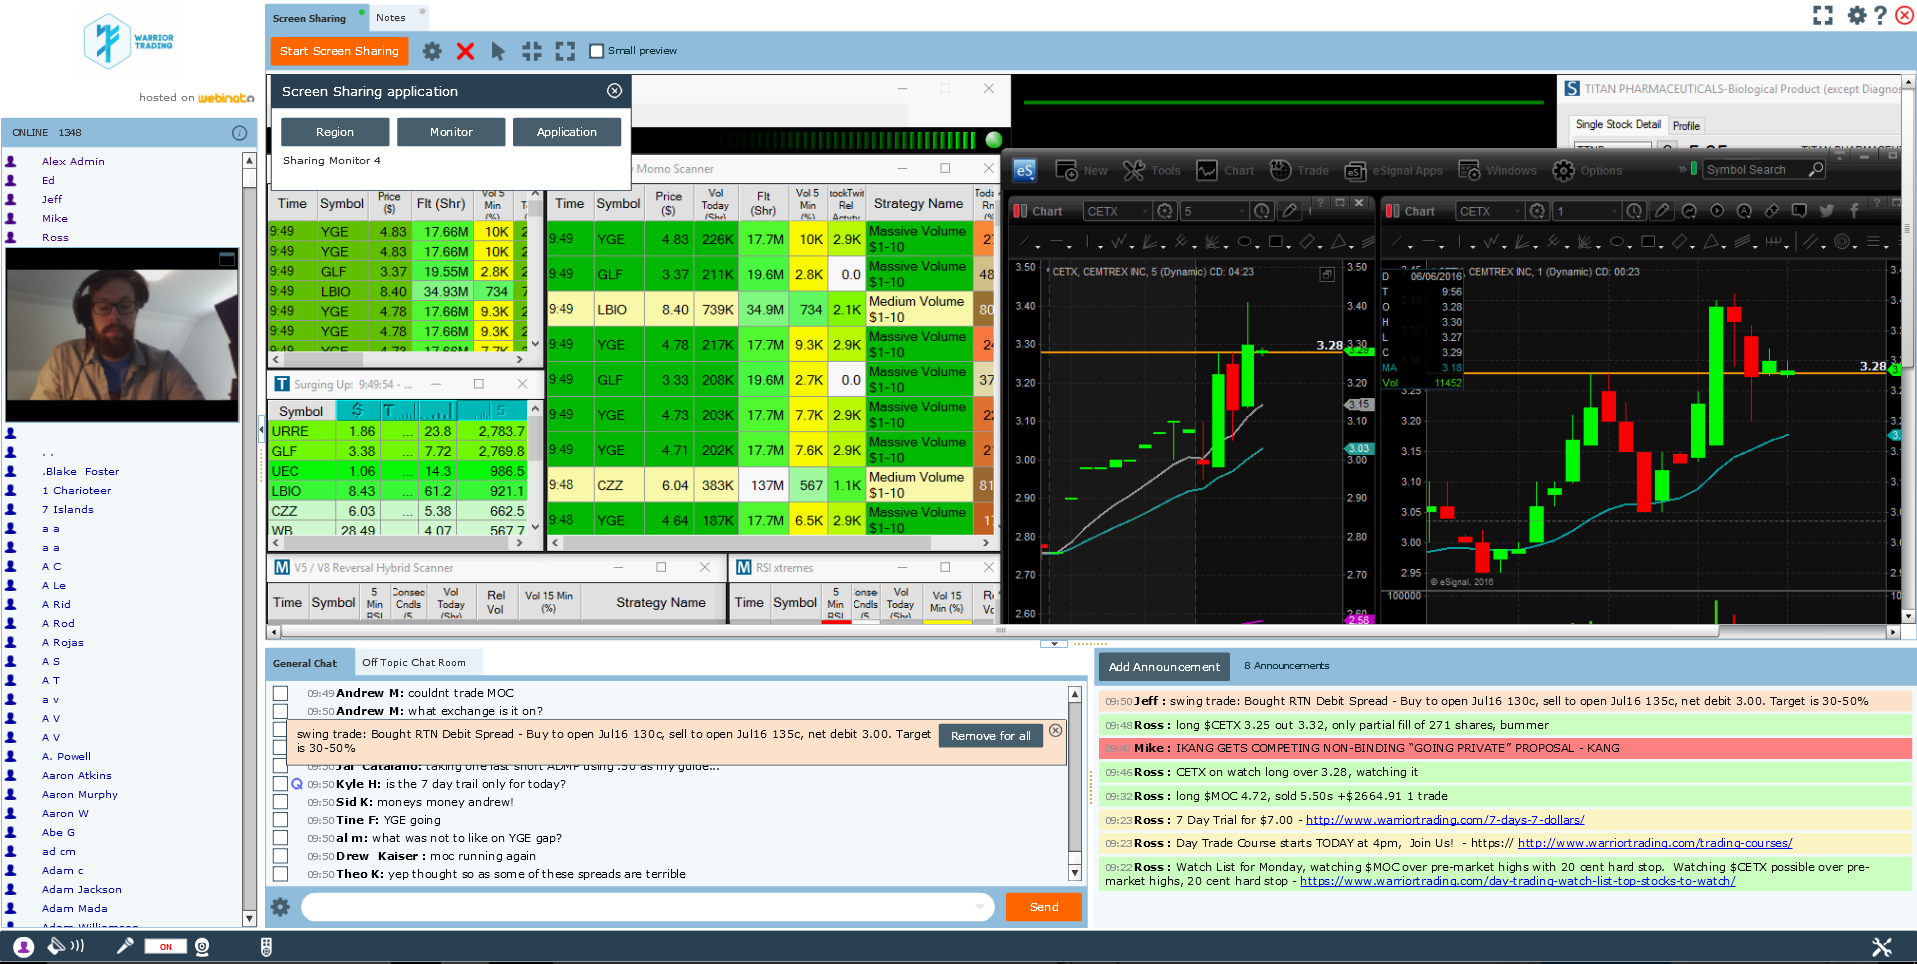This screenshot has height=964, width=1917.
Task: Check the box beside Drew Kaiser's message
Action: coord(280,856)
